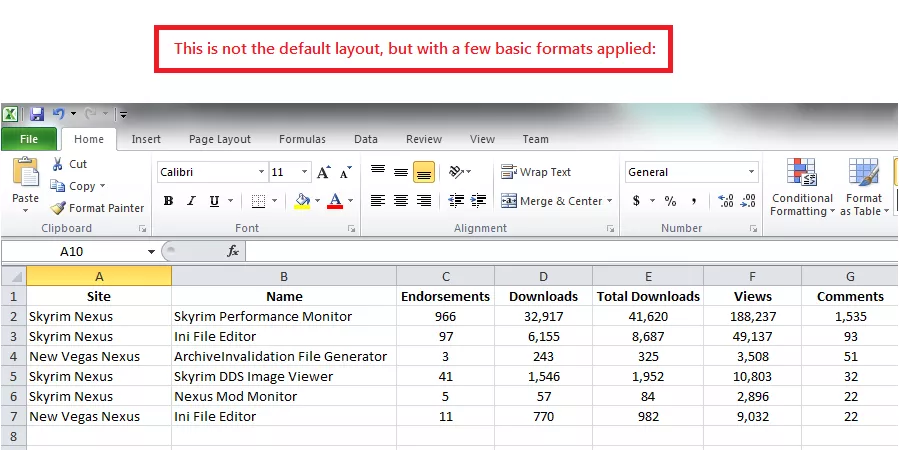Click Merge & Center
The height and width of the screenshot is (450, 899).
point(552,201)
